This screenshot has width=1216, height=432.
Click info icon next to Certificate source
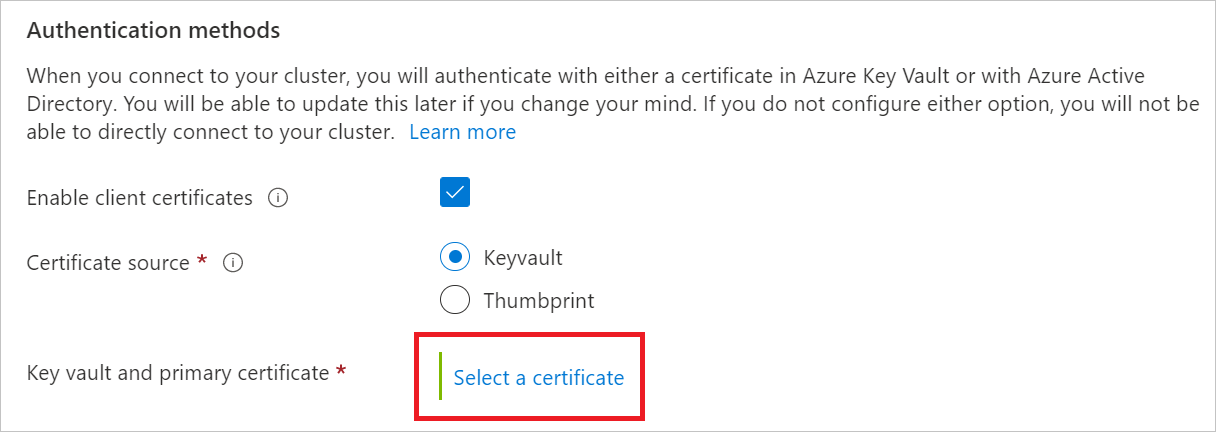point(233,263)
